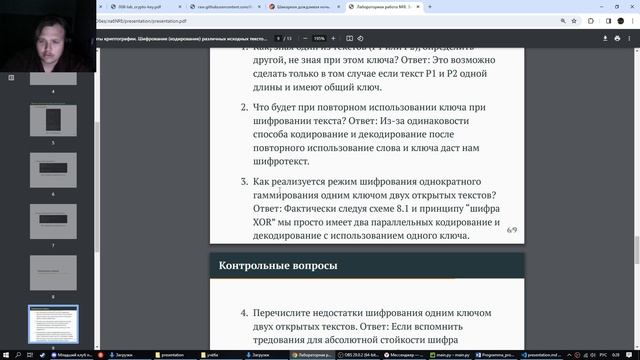Click the address bar URL field
Screen dimensions: 640x360
click(327, 21)
